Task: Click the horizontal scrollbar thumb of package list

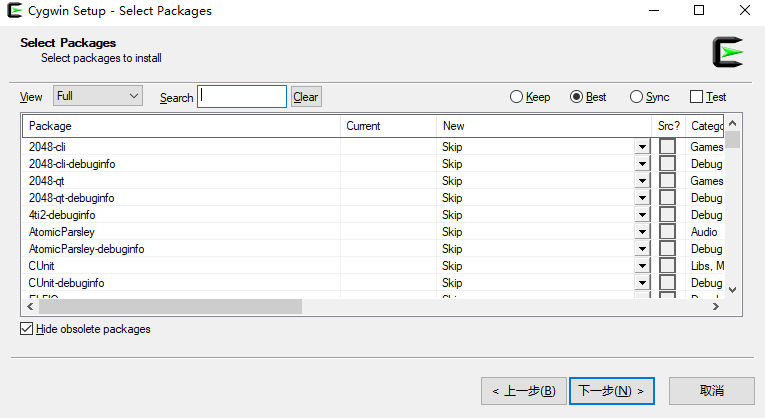Action: 170,306
